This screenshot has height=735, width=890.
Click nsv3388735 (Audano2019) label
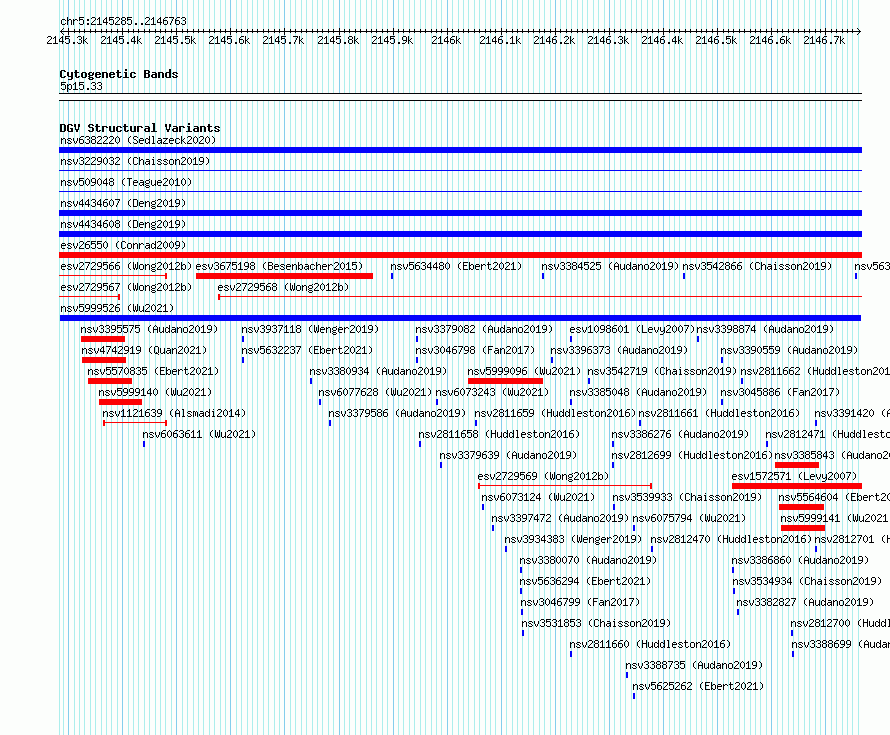(695, 665)
